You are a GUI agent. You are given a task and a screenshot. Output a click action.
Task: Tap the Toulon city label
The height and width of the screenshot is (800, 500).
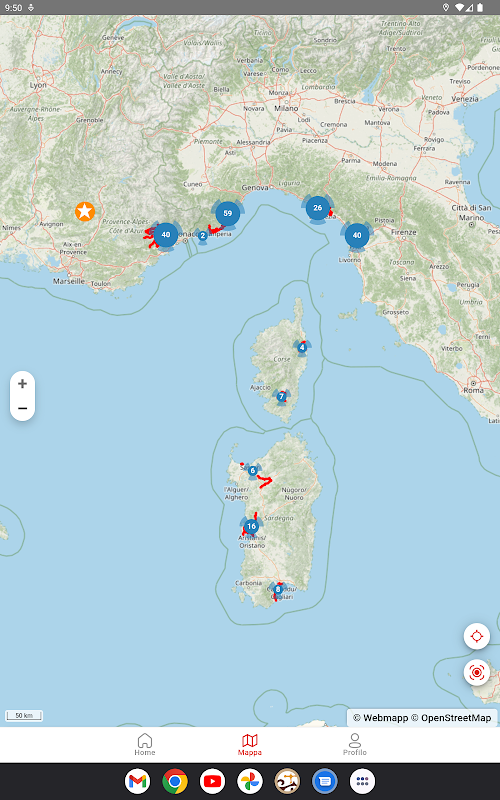point(101,283)
